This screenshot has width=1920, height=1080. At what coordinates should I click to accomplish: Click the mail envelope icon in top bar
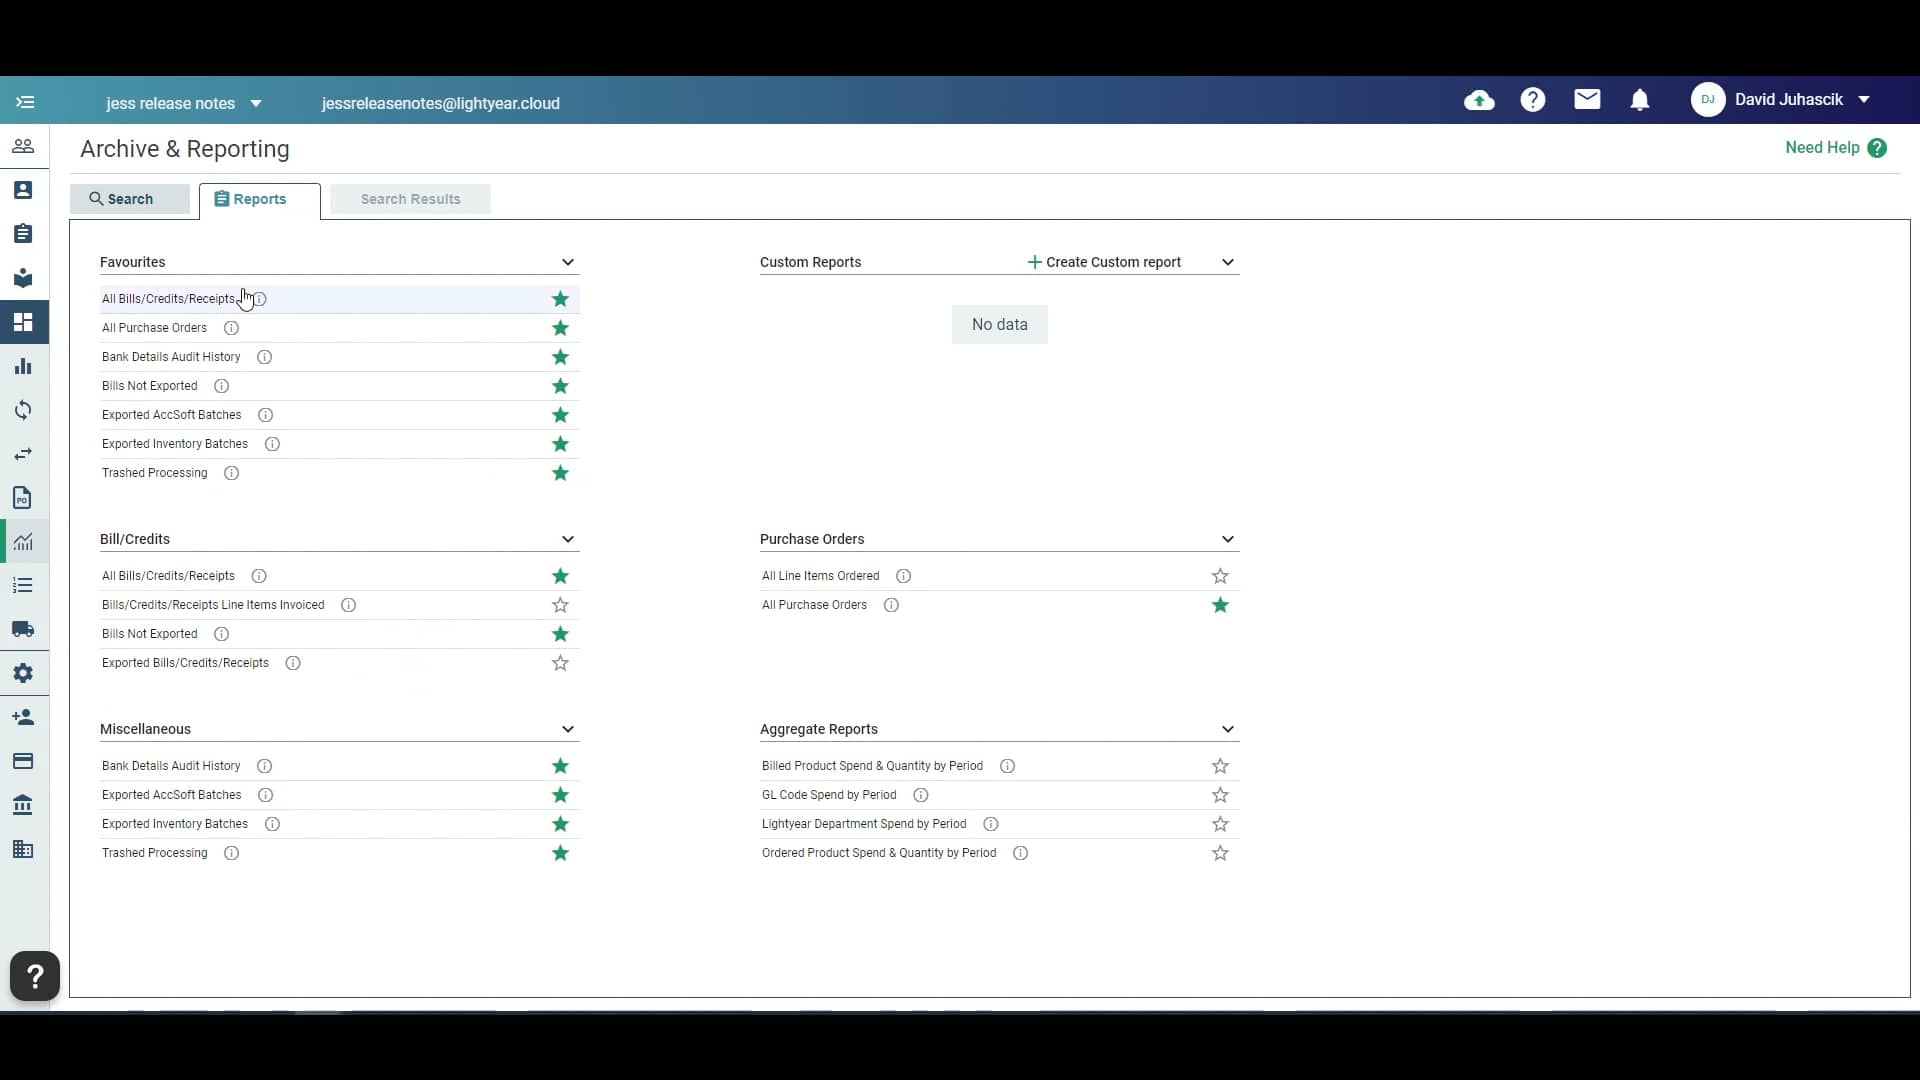point(1586,99)
